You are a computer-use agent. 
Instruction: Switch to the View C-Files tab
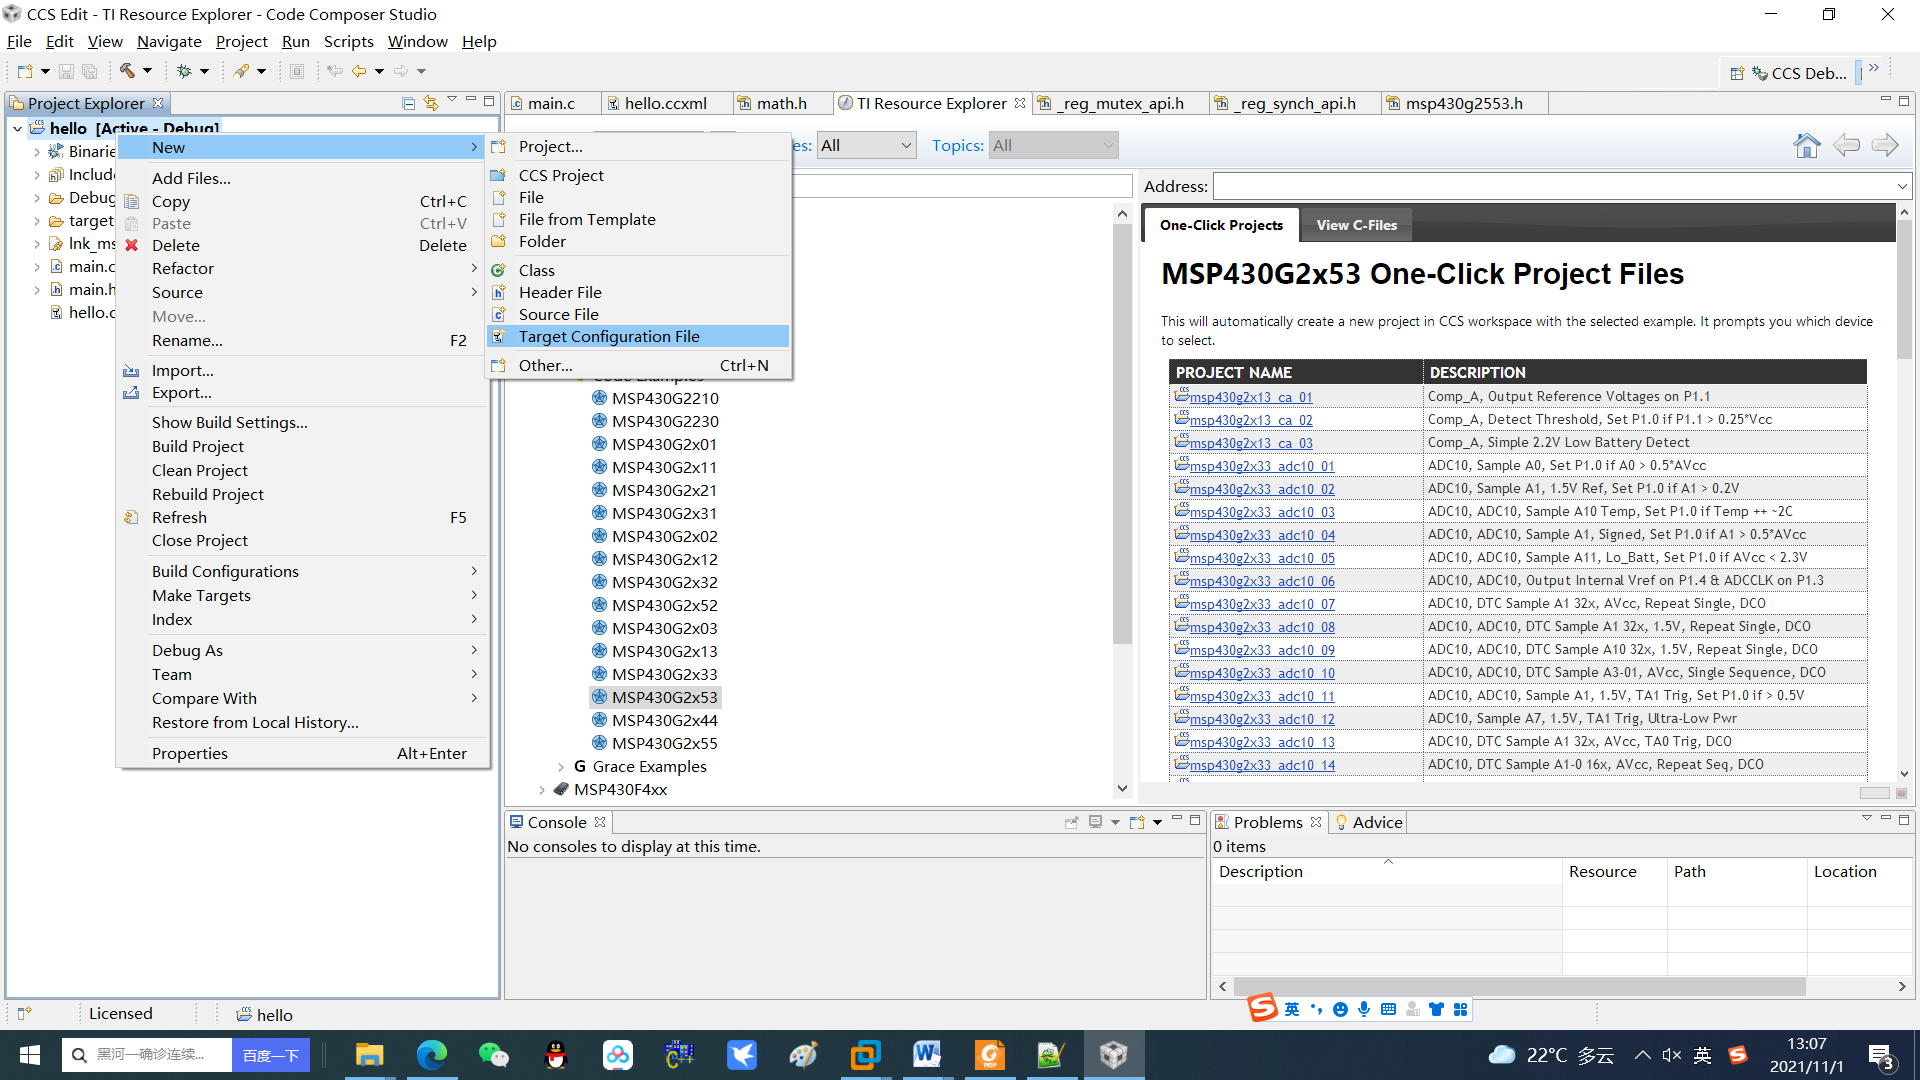(x=1356, y=225)
